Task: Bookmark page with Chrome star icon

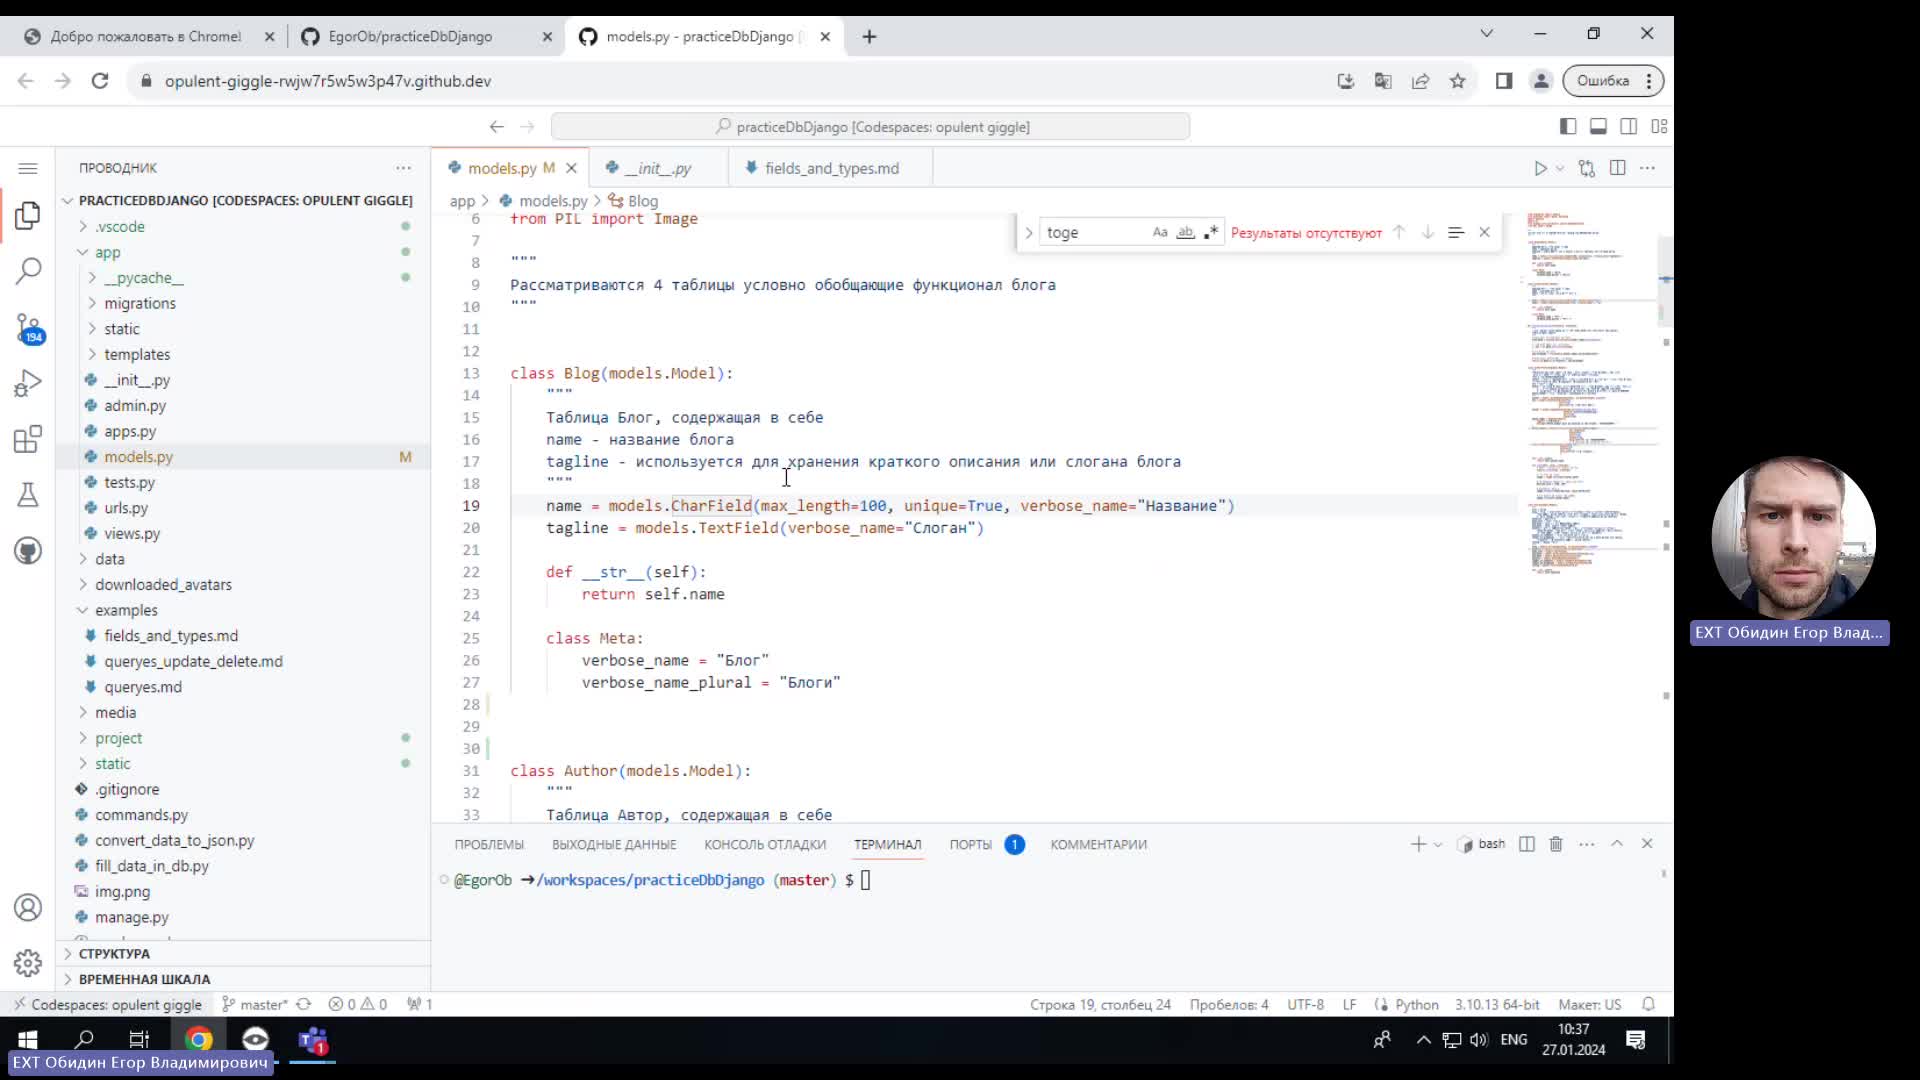Action: [1457, 81]
